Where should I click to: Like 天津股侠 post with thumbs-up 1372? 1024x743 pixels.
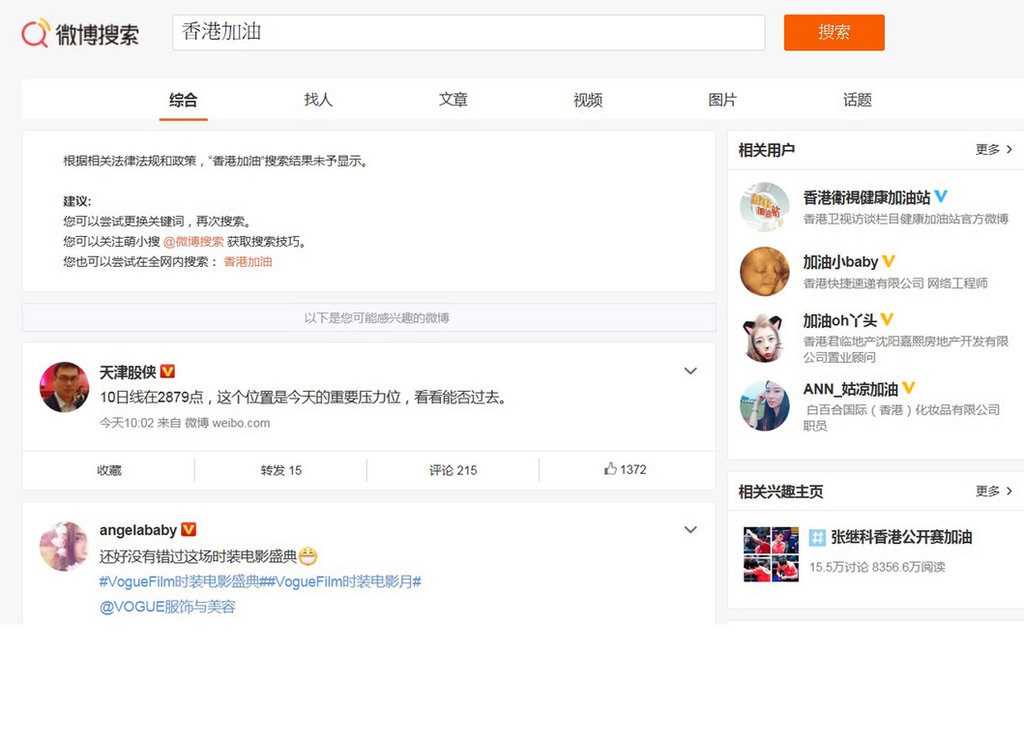pyautogui.click(x=625, y=469)
